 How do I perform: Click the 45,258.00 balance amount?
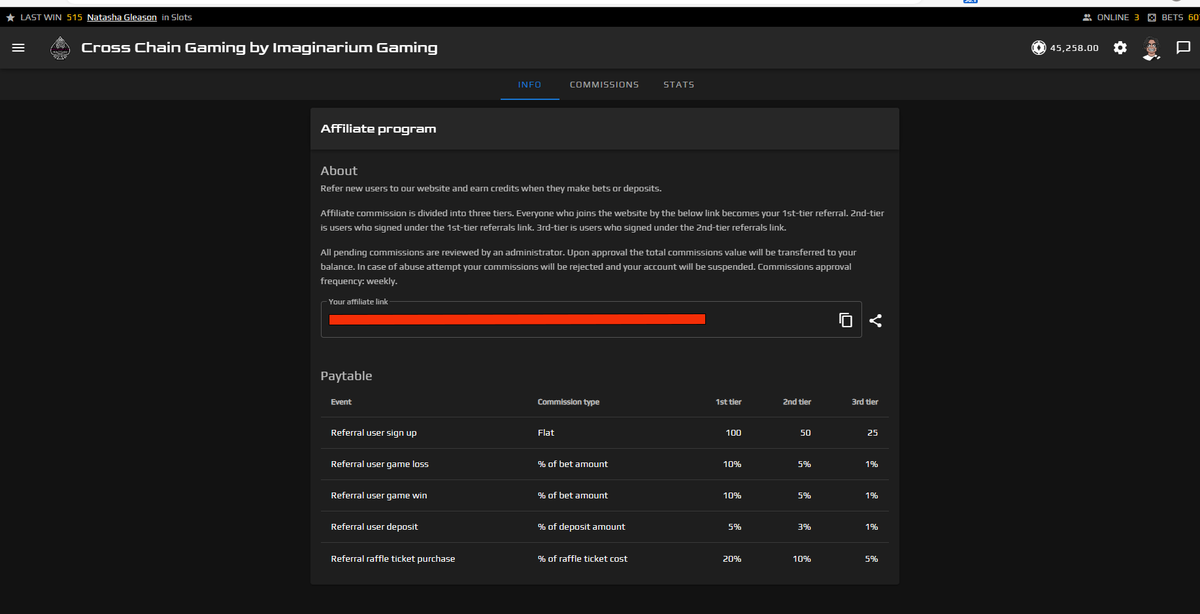[x=1075, y=48]
